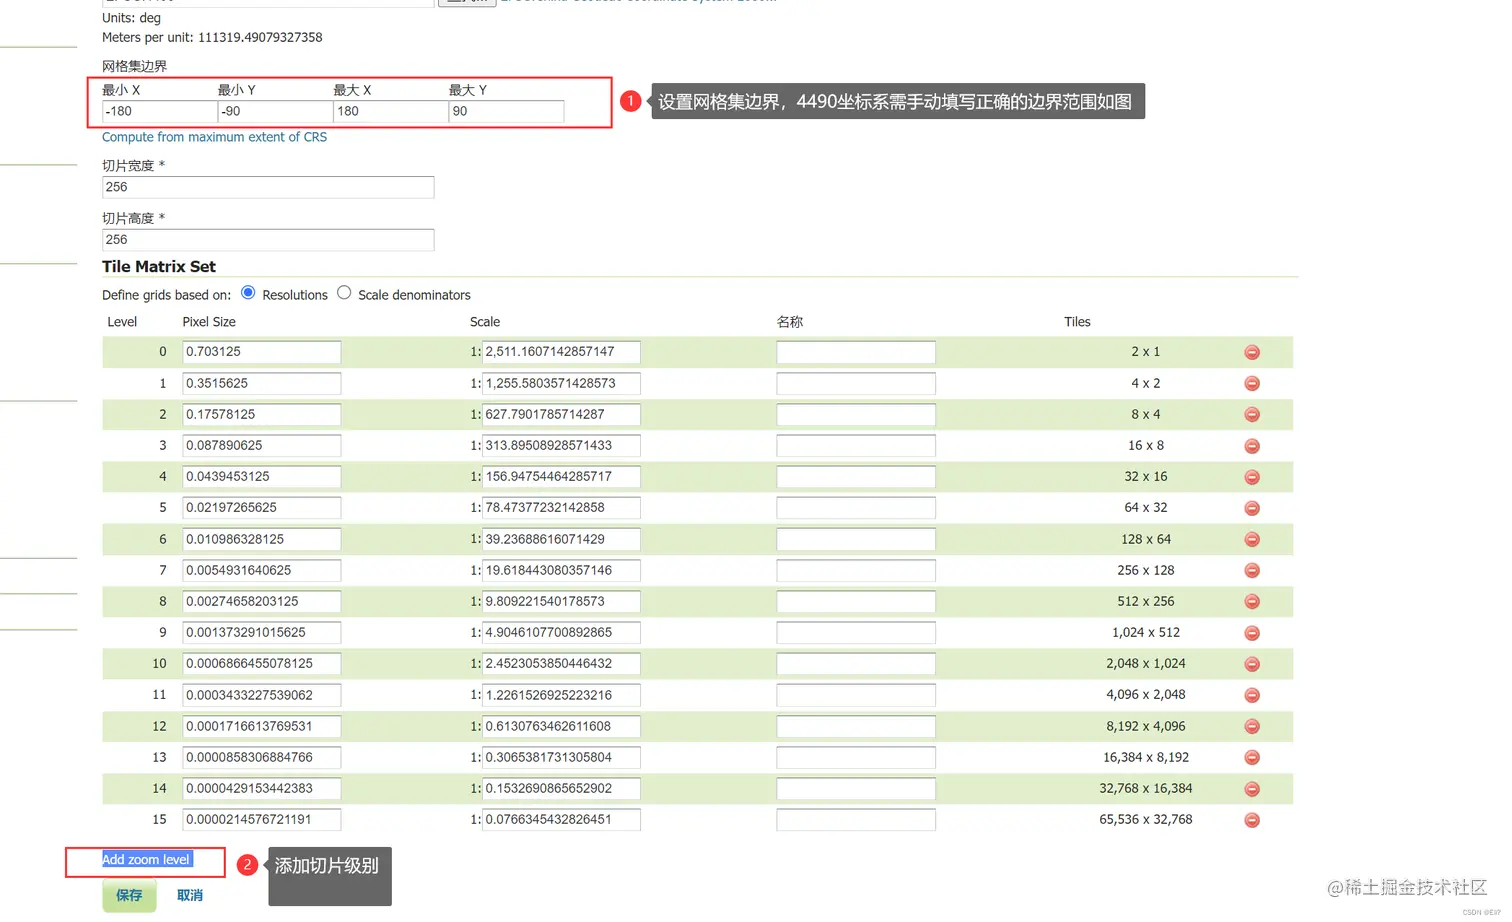
Task: Click the 名称 name field for level 8
Action: point(856,601)
